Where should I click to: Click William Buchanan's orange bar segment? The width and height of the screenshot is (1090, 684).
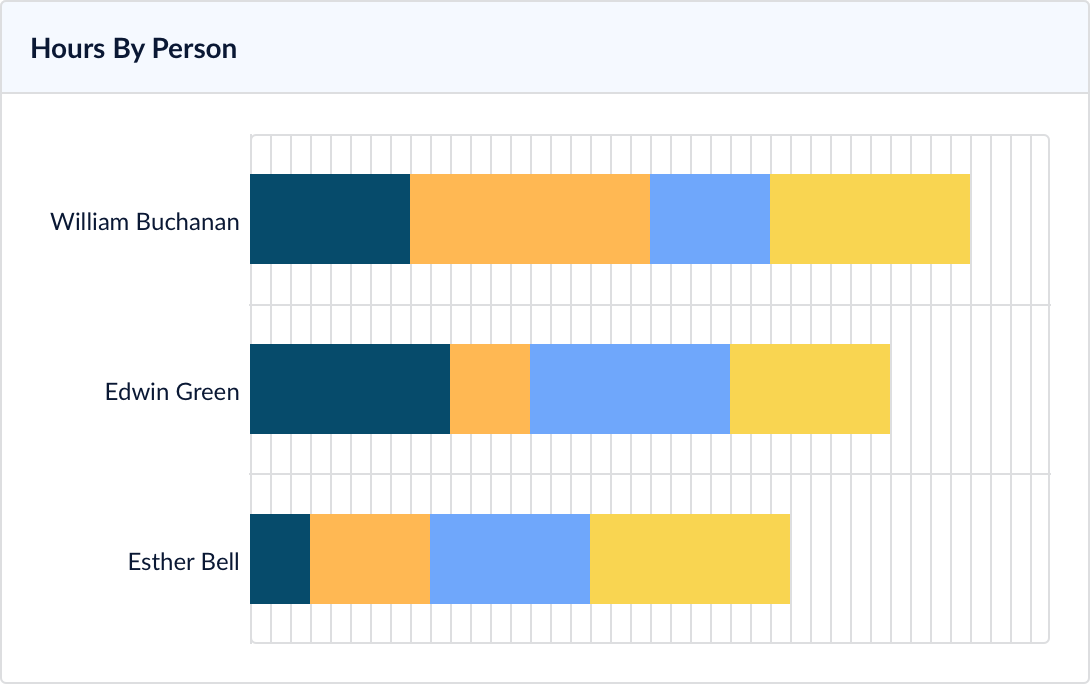tap(530, 219)
